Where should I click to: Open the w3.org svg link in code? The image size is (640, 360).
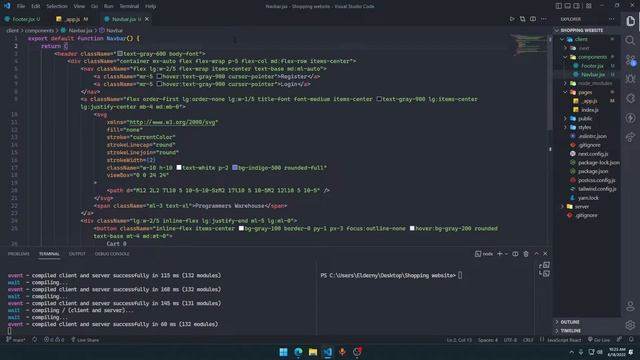(x=173, y=122)
